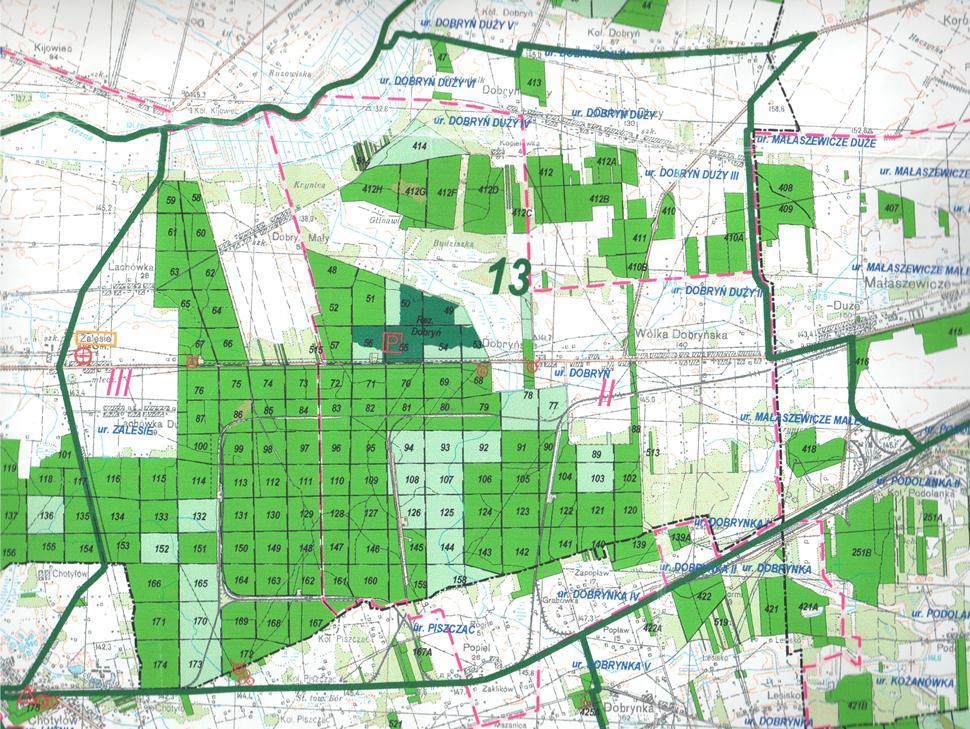The image size is (970, 729).
Task: Select forest parcel 251B
Action: 861,552
